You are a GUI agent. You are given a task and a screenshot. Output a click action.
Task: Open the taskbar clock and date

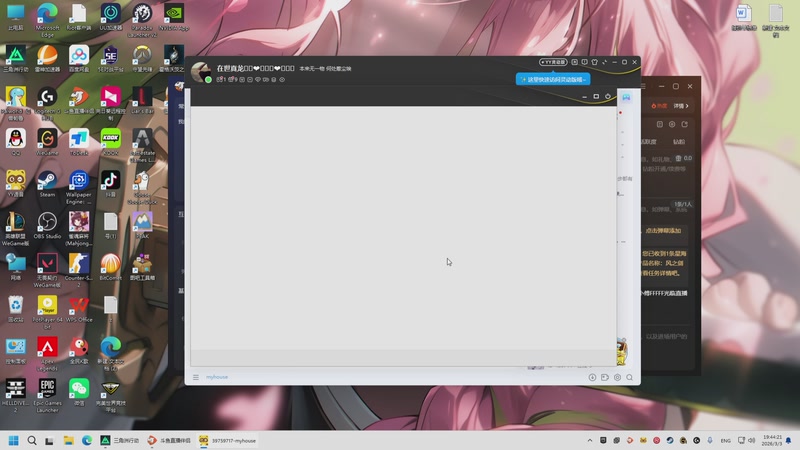point(771,440)
